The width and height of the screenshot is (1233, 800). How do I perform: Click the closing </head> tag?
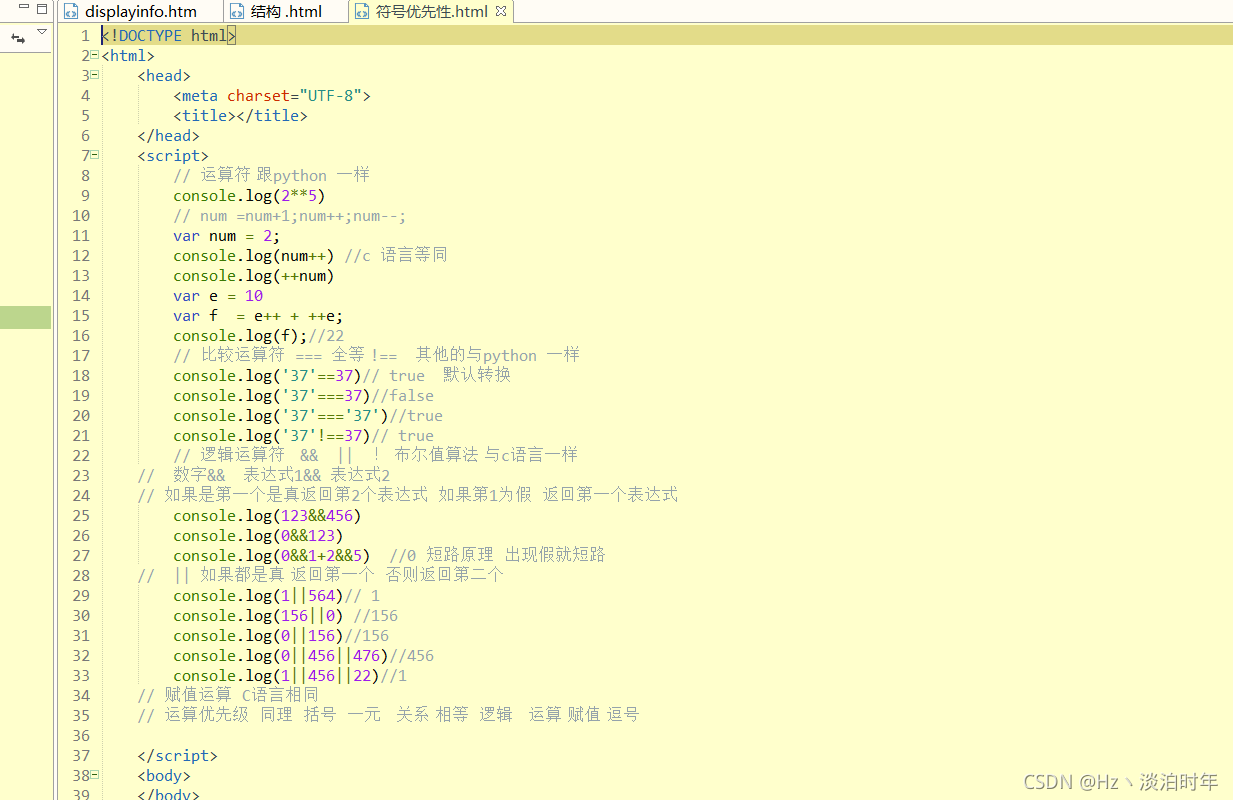click(169, 136)
